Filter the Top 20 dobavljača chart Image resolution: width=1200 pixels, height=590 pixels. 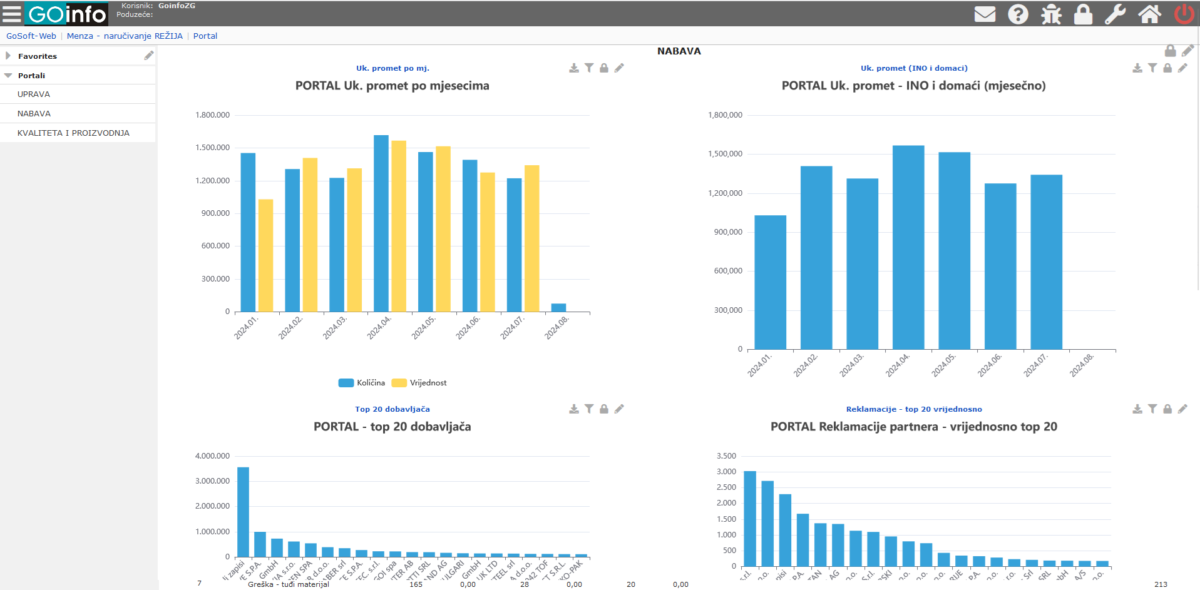pyautogui.click(x=589, y=409)
